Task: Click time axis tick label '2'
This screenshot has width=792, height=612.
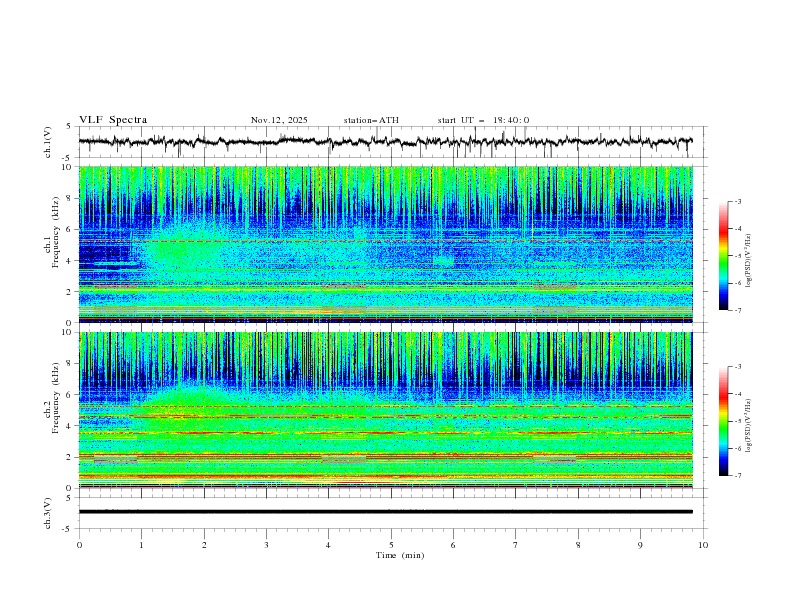Action: (x=204, y=545)
